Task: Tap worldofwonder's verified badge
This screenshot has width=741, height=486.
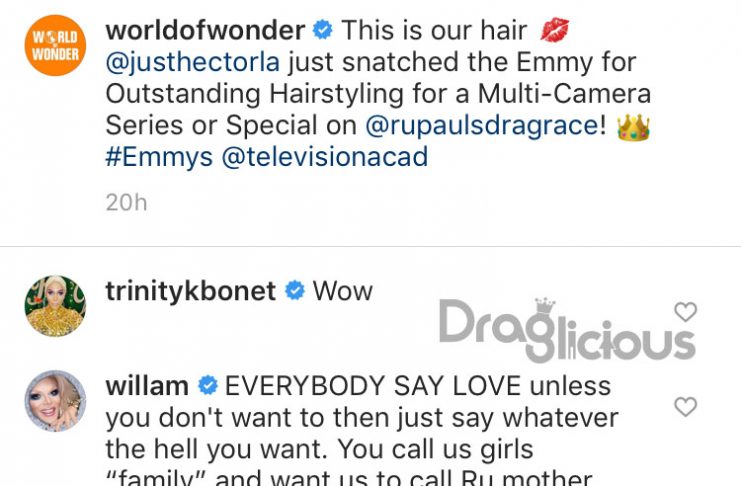Action: pos(323,30)
